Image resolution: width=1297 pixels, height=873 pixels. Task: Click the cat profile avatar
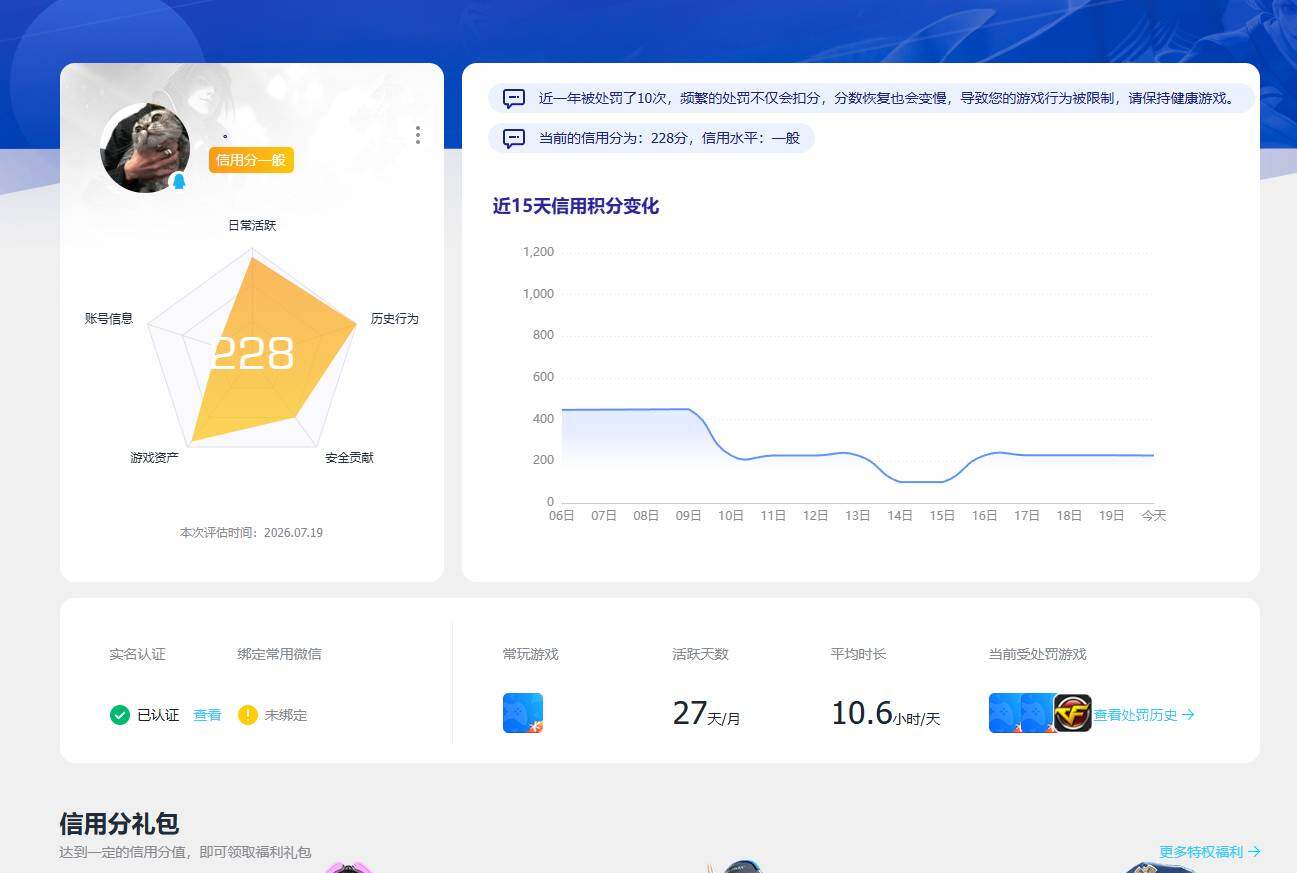coord(145,148)
